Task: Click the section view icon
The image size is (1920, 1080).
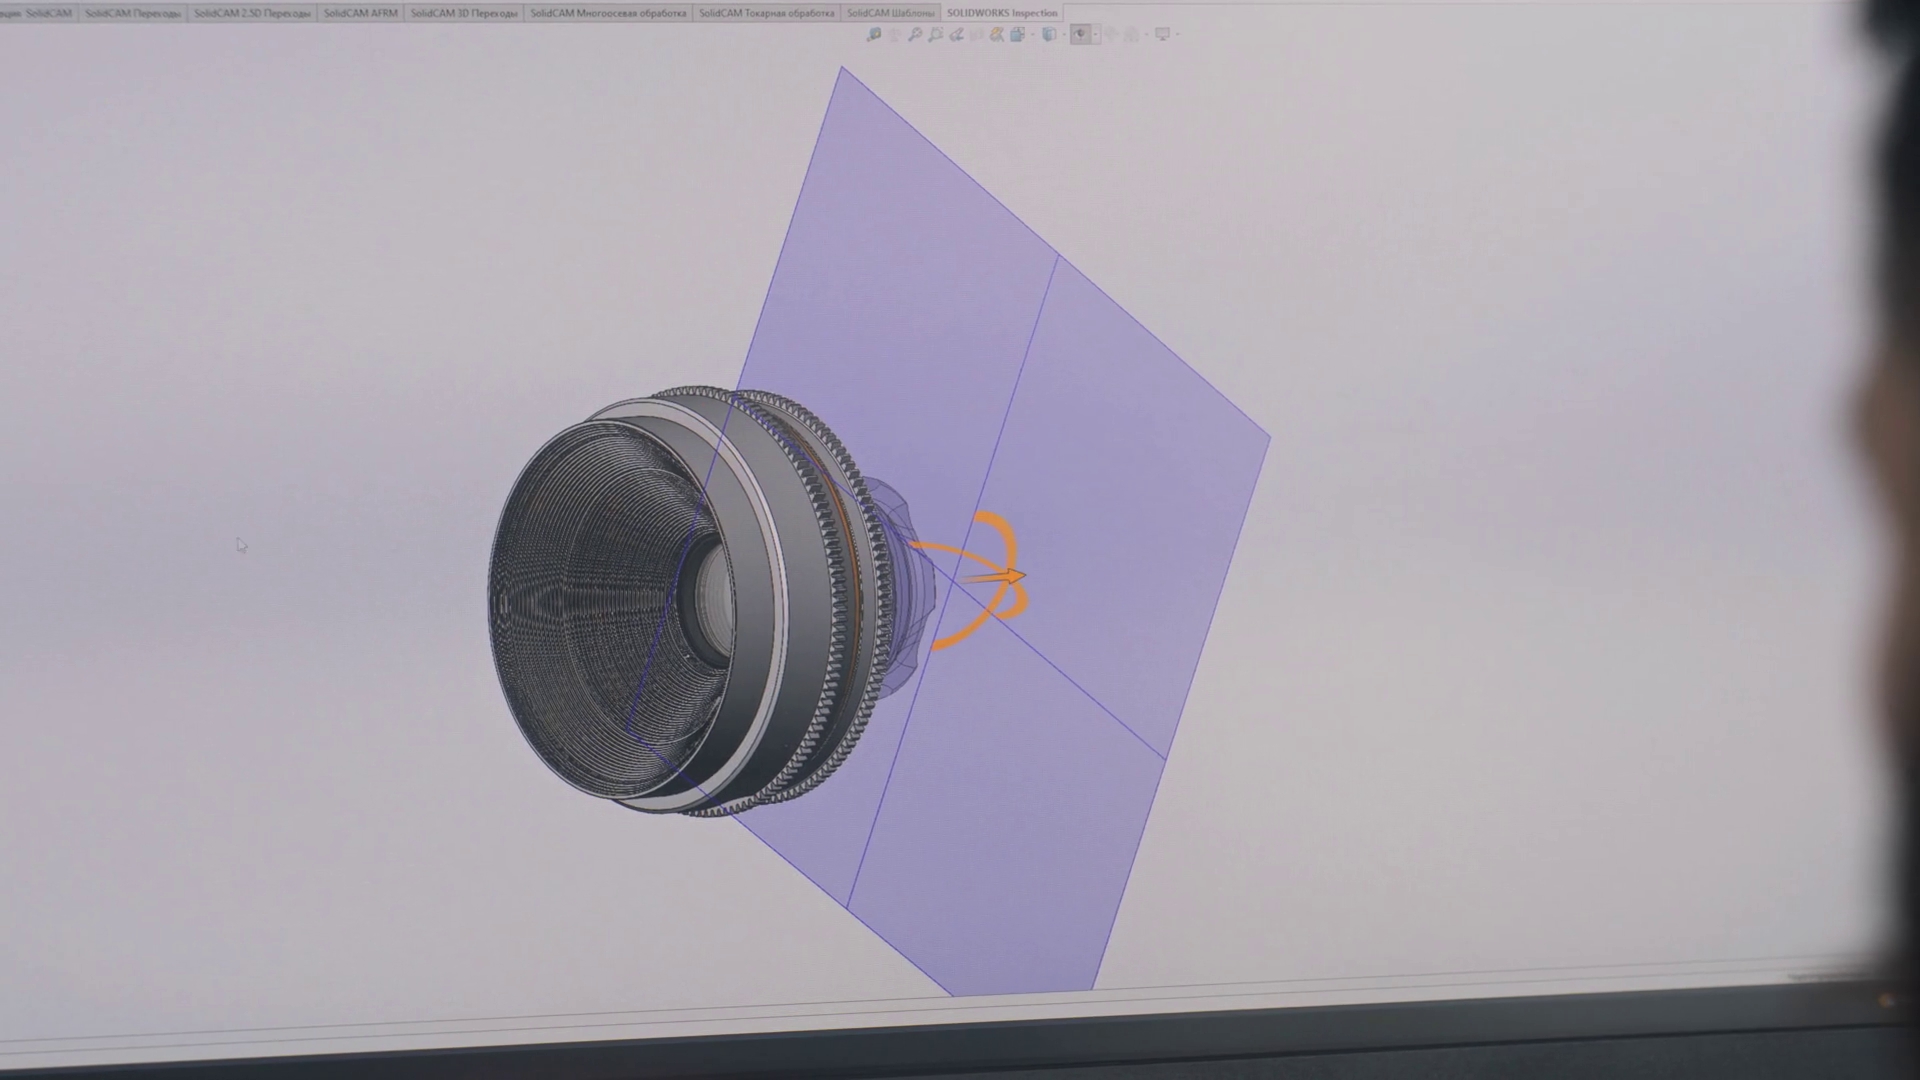Action: [977, 34]
